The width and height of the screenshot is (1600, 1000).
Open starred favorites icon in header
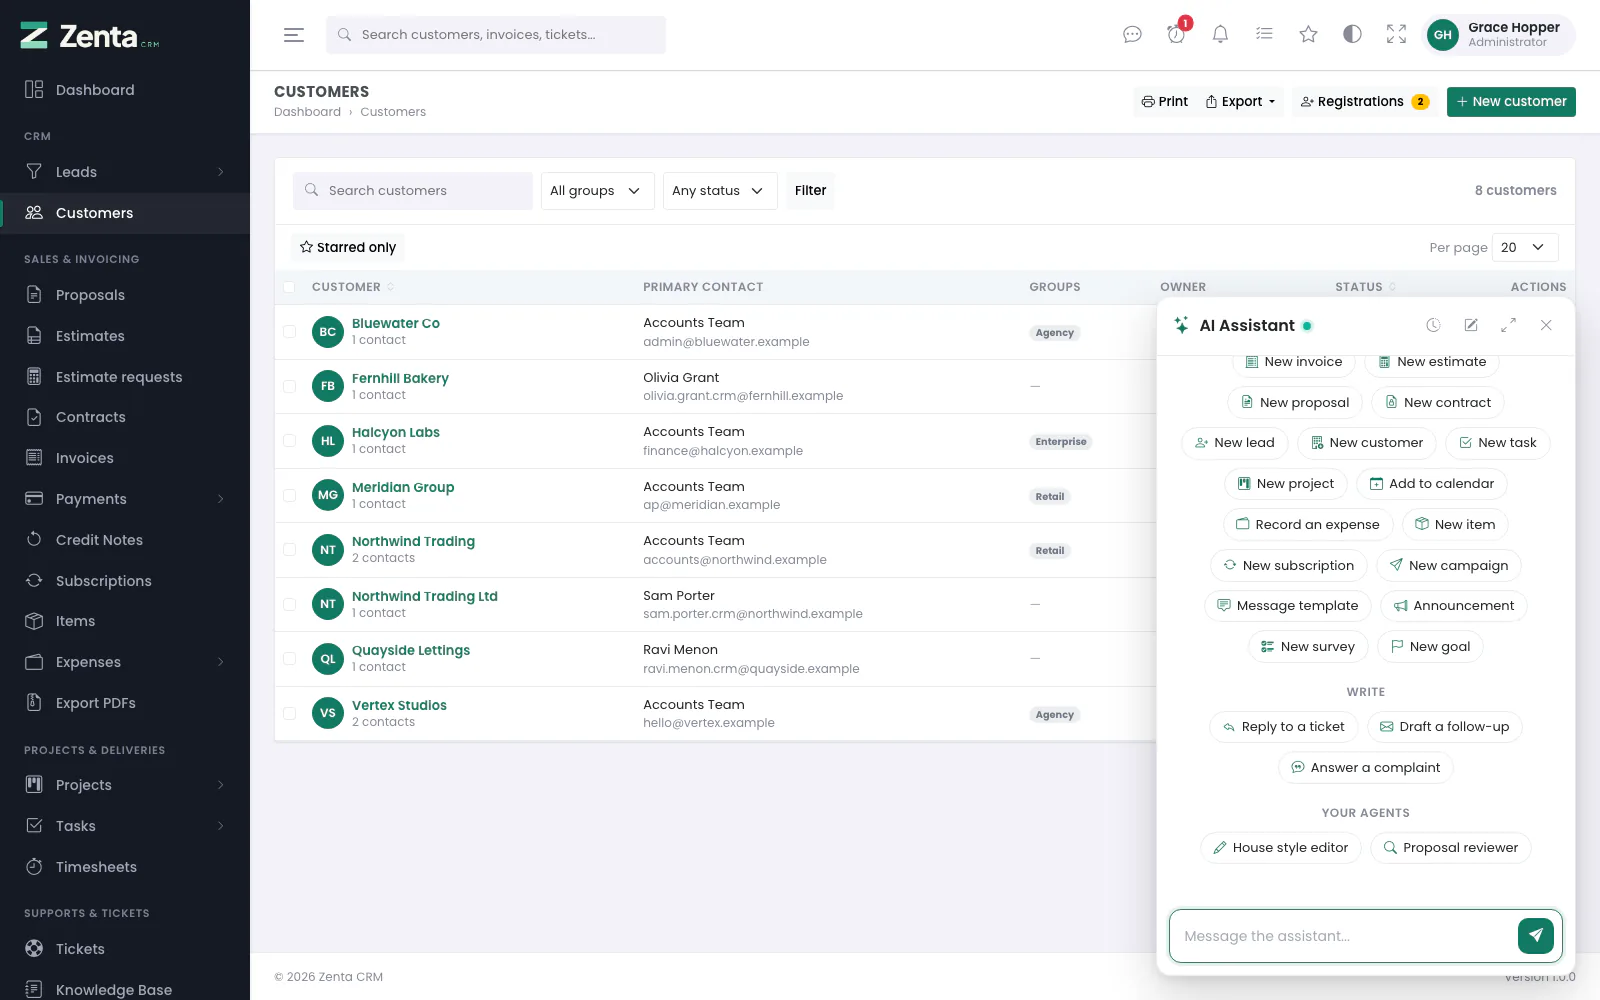(x=1308, y=35)
